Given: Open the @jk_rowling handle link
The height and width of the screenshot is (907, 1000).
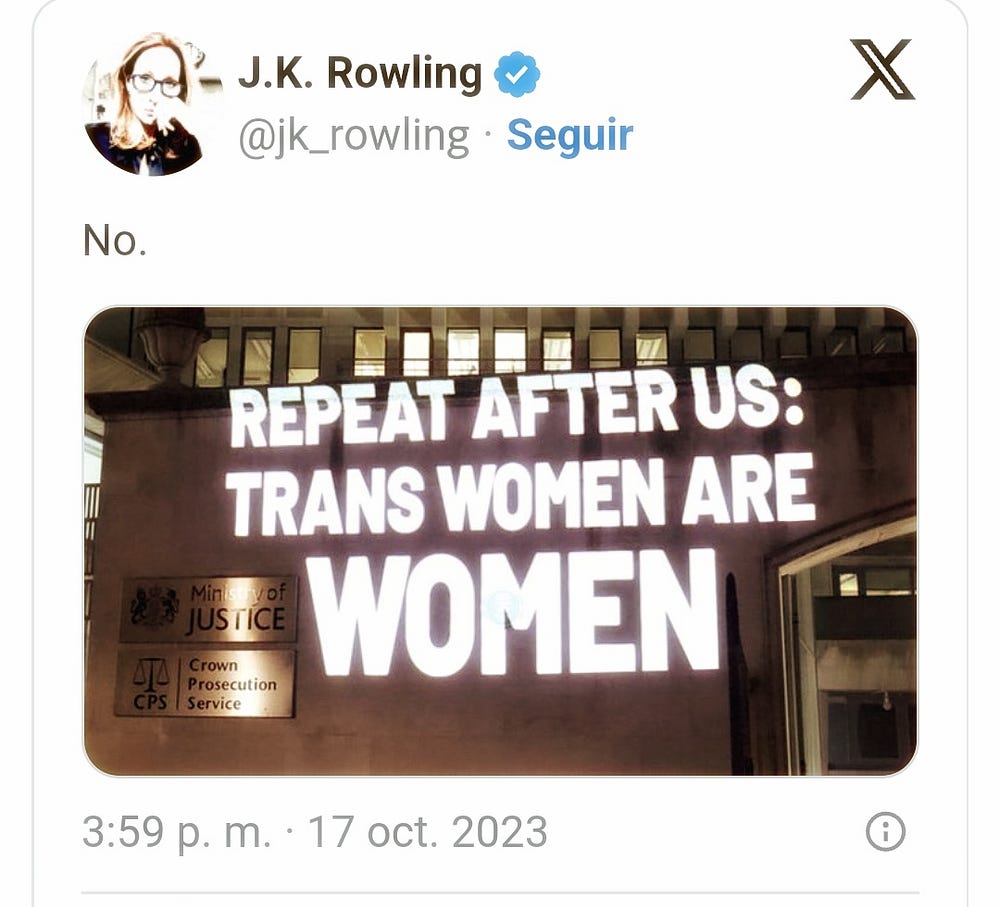Looking at the screenshot, I should (354, 136).
